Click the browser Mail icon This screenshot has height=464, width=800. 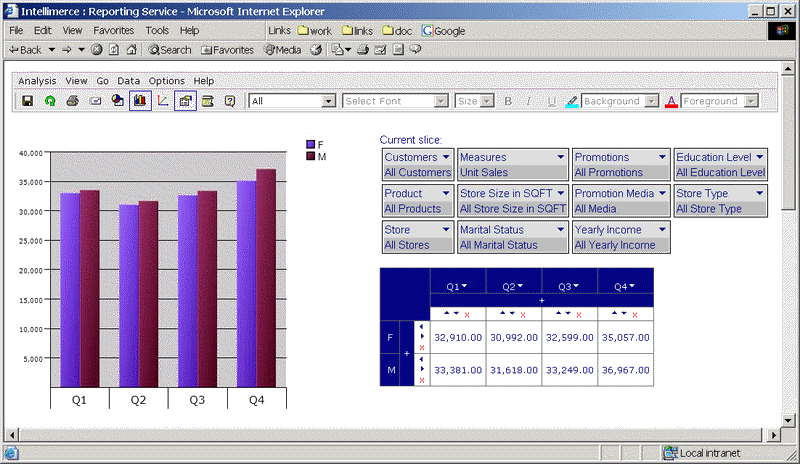337,50
